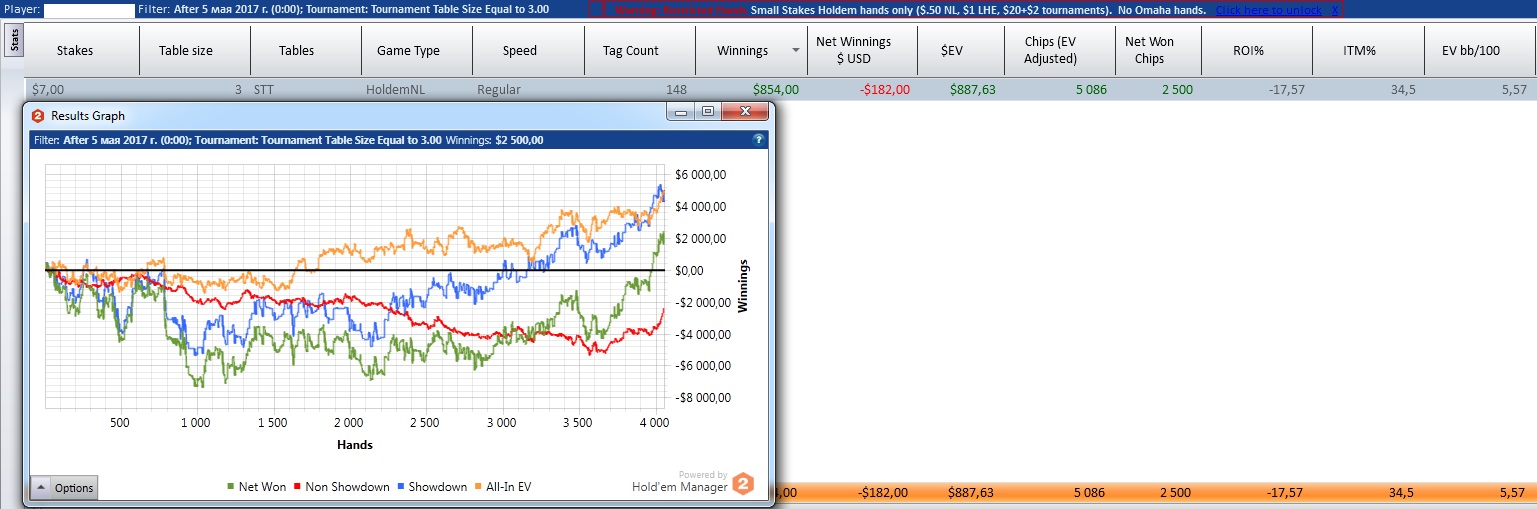The height and width of the screenshot is (509, 1537).
Task: Toggle the Showdown line in legend
Action: (431, 487)
